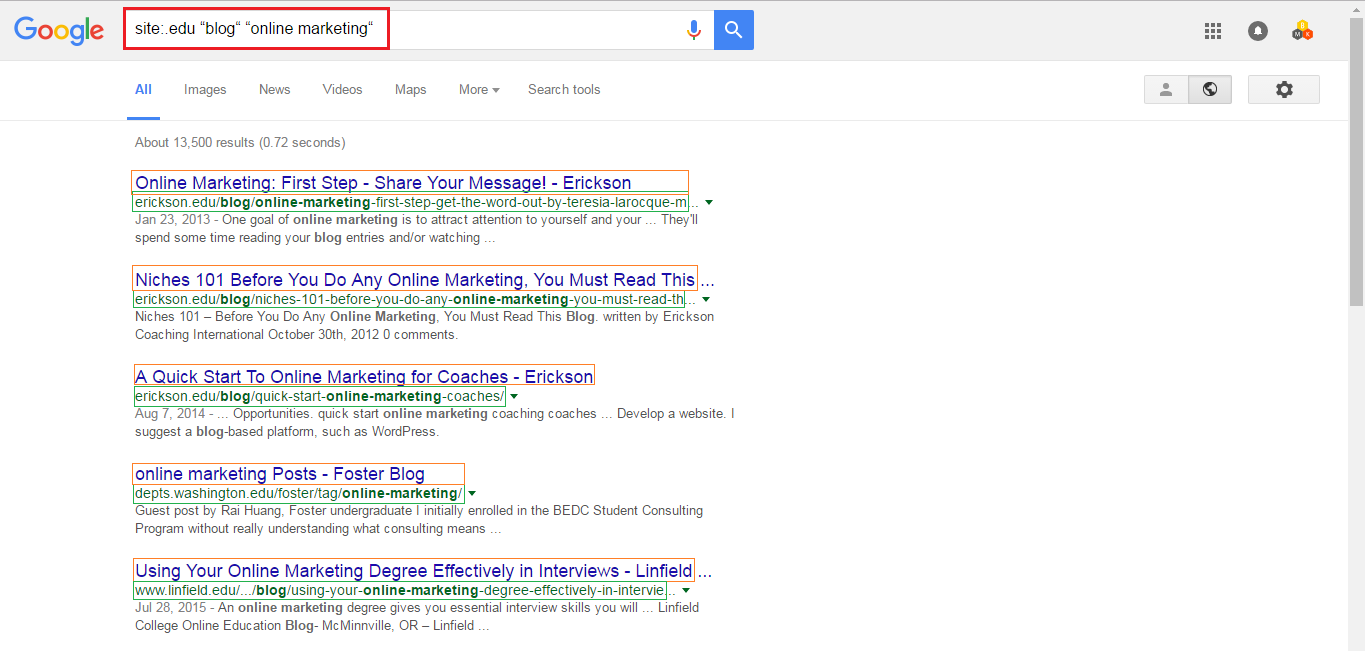
Task: Select the All results tab
Action: (x=143, y=89)
